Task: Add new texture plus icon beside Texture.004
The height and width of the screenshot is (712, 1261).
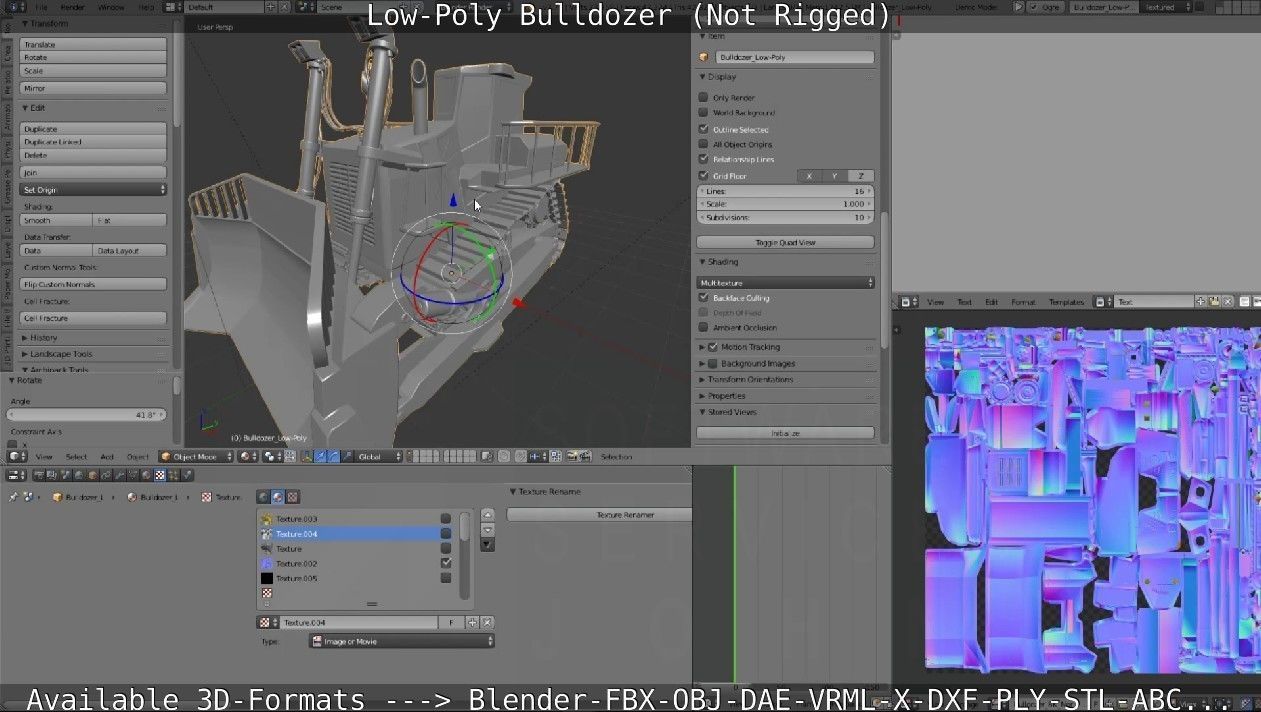Action: (x=473, y=622)
